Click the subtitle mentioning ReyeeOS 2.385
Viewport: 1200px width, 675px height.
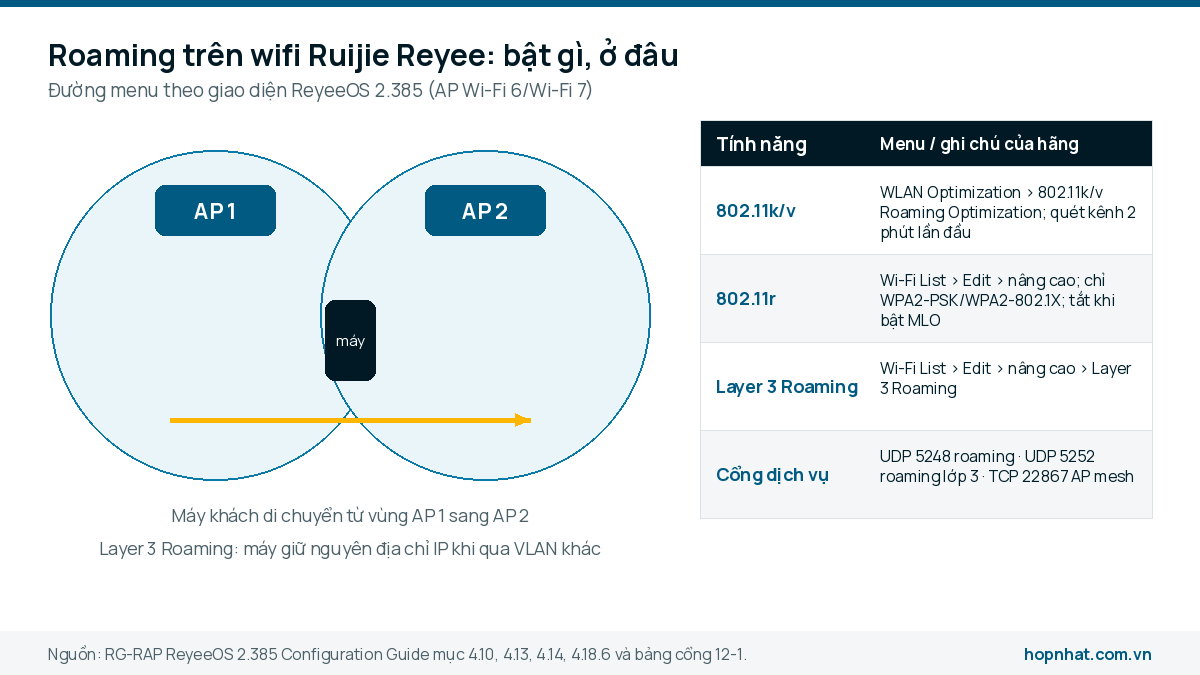[320, 91]
